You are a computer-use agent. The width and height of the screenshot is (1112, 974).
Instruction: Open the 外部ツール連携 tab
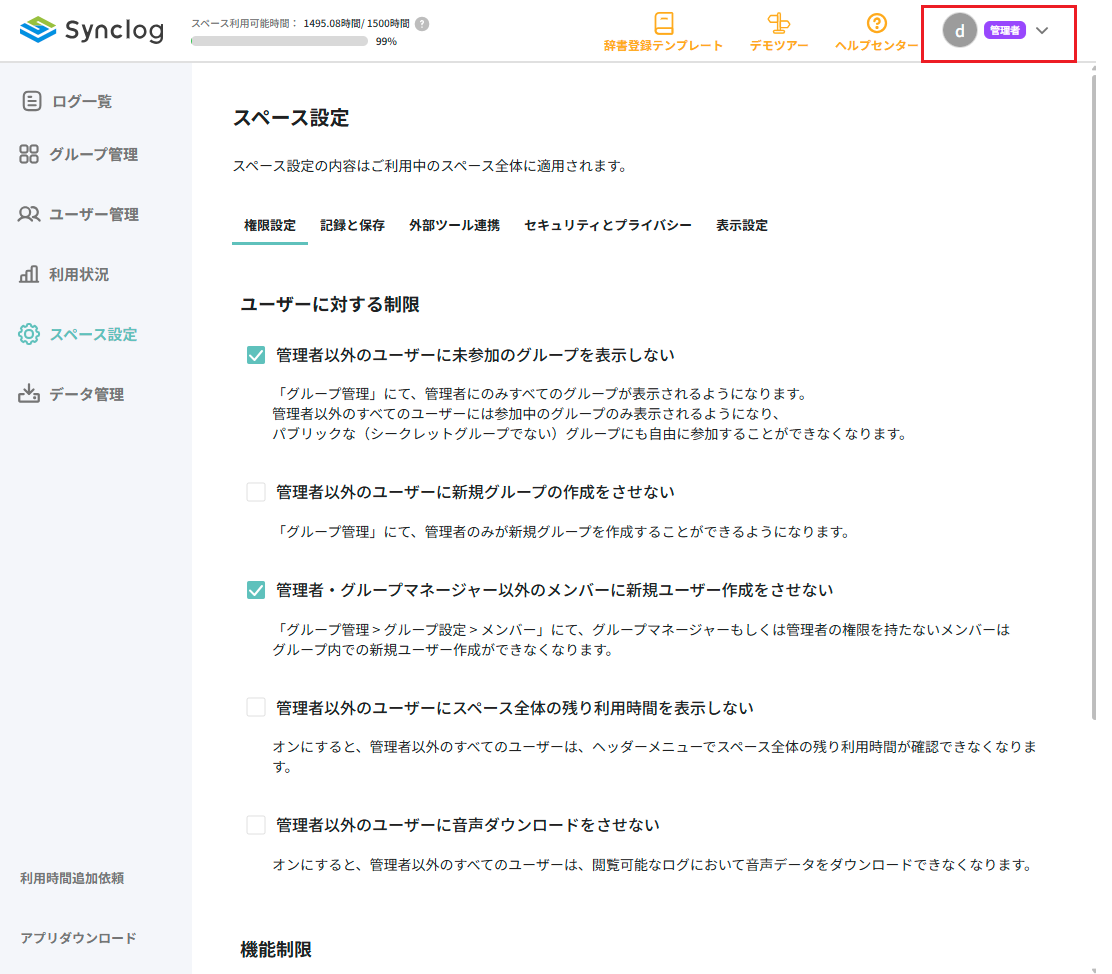click(455, 226)
